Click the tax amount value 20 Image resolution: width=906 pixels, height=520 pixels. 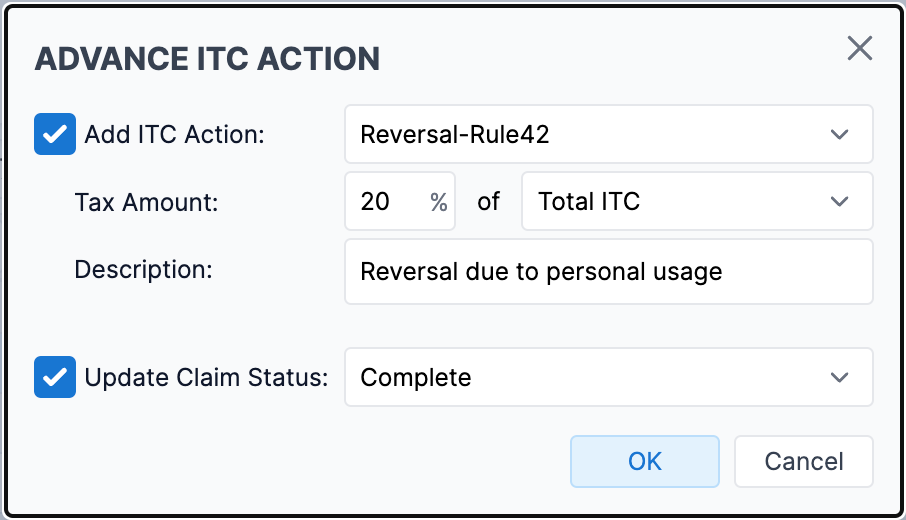(376, 201)
